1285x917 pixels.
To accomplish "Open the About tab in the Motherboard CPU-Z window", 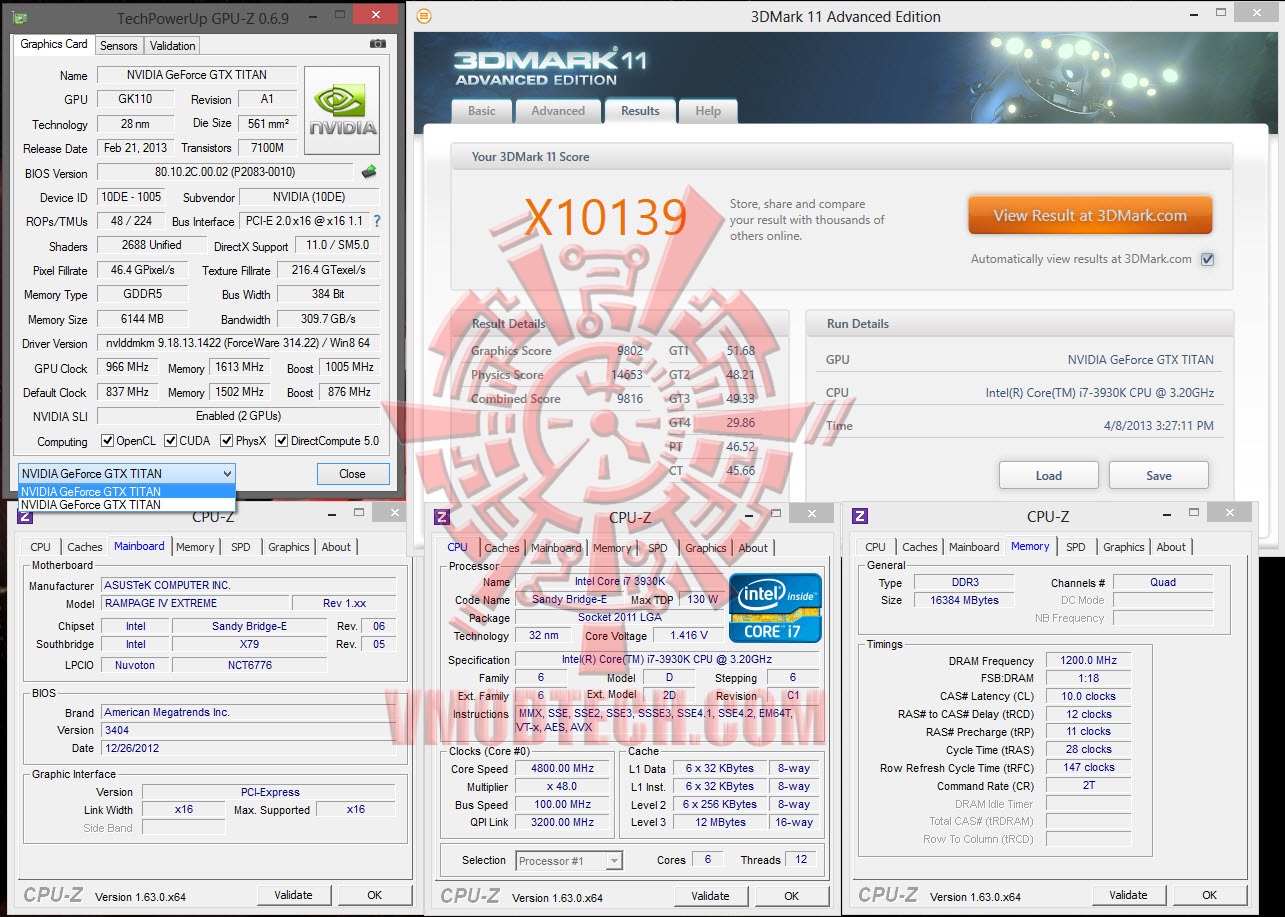I will [336, 547].
